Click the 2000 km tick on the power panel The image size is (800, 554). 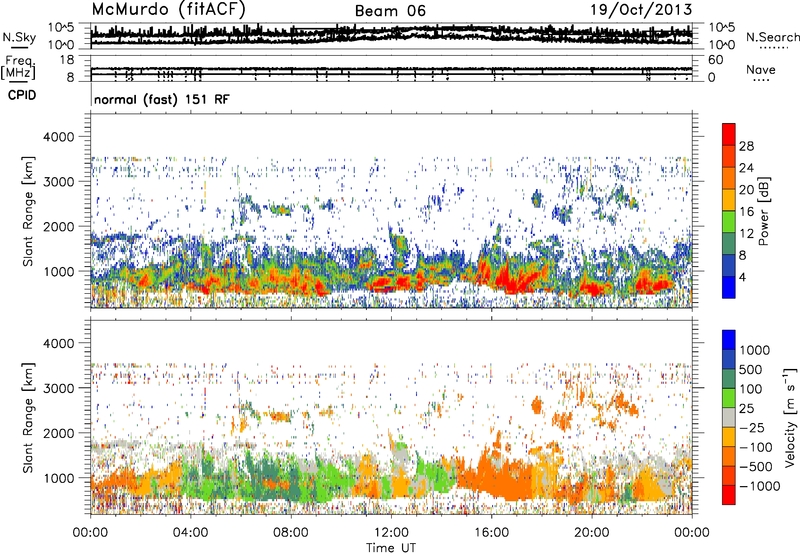pyautogui.click(x=61, y=226)
